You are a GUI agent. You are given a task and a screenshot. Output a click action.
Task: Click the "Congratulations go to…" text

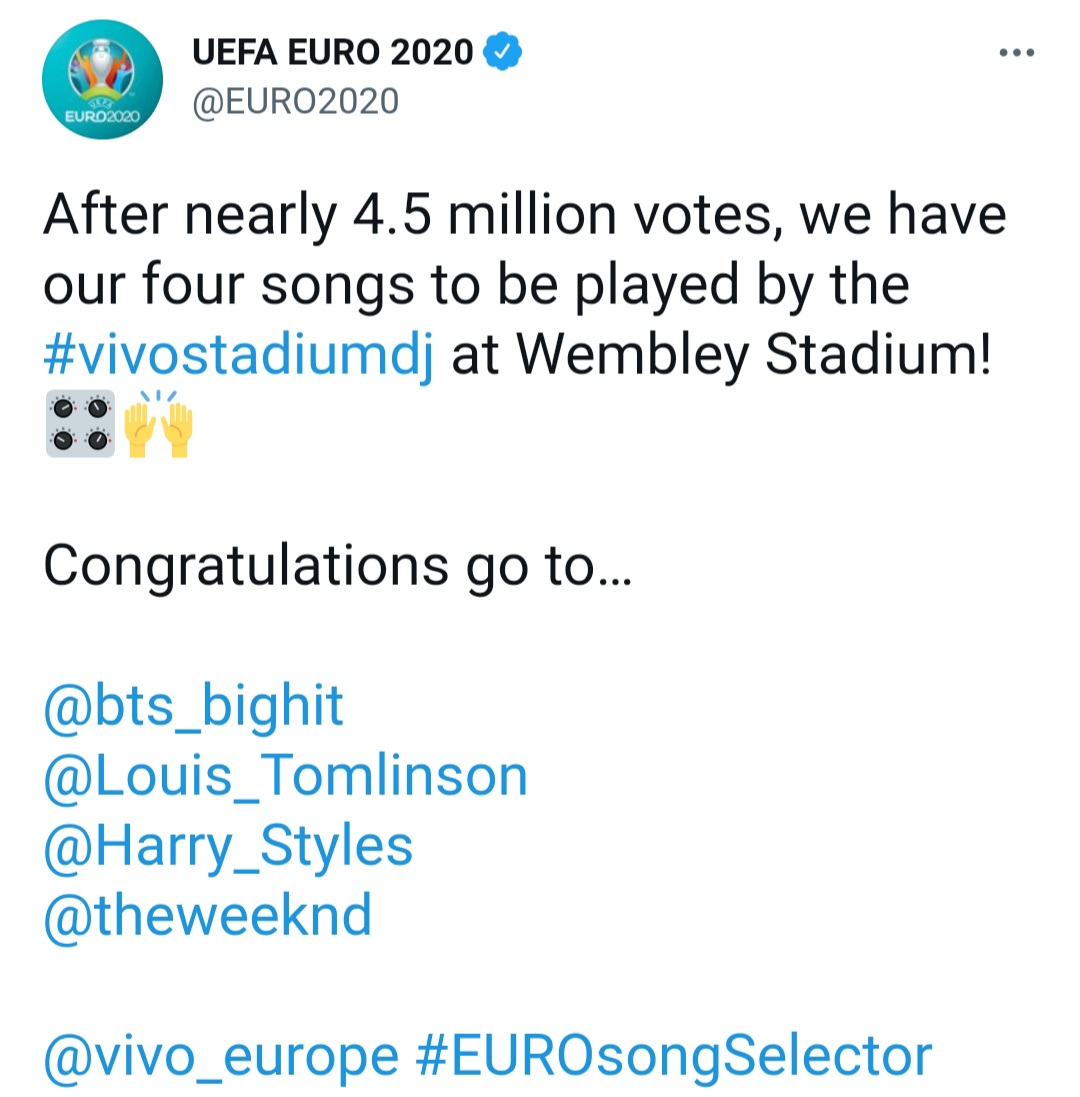tap(337, 566)
